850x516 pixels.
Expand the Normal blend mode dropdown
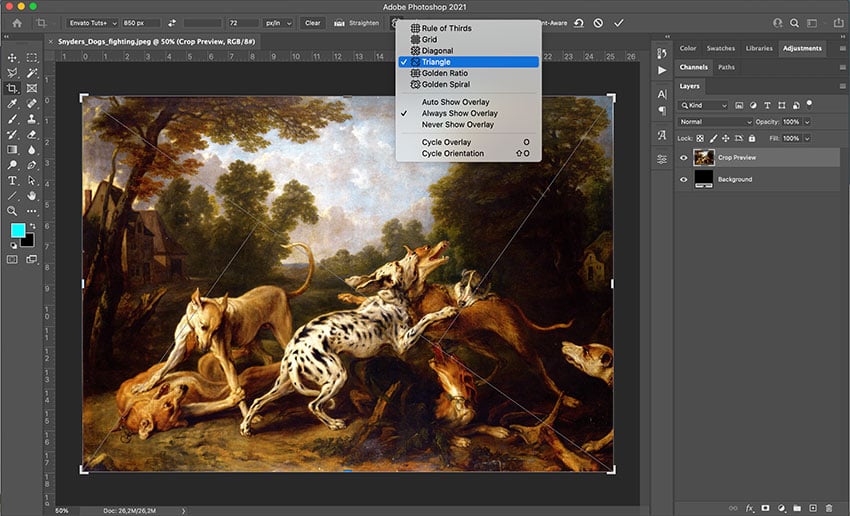coord(715,121)
